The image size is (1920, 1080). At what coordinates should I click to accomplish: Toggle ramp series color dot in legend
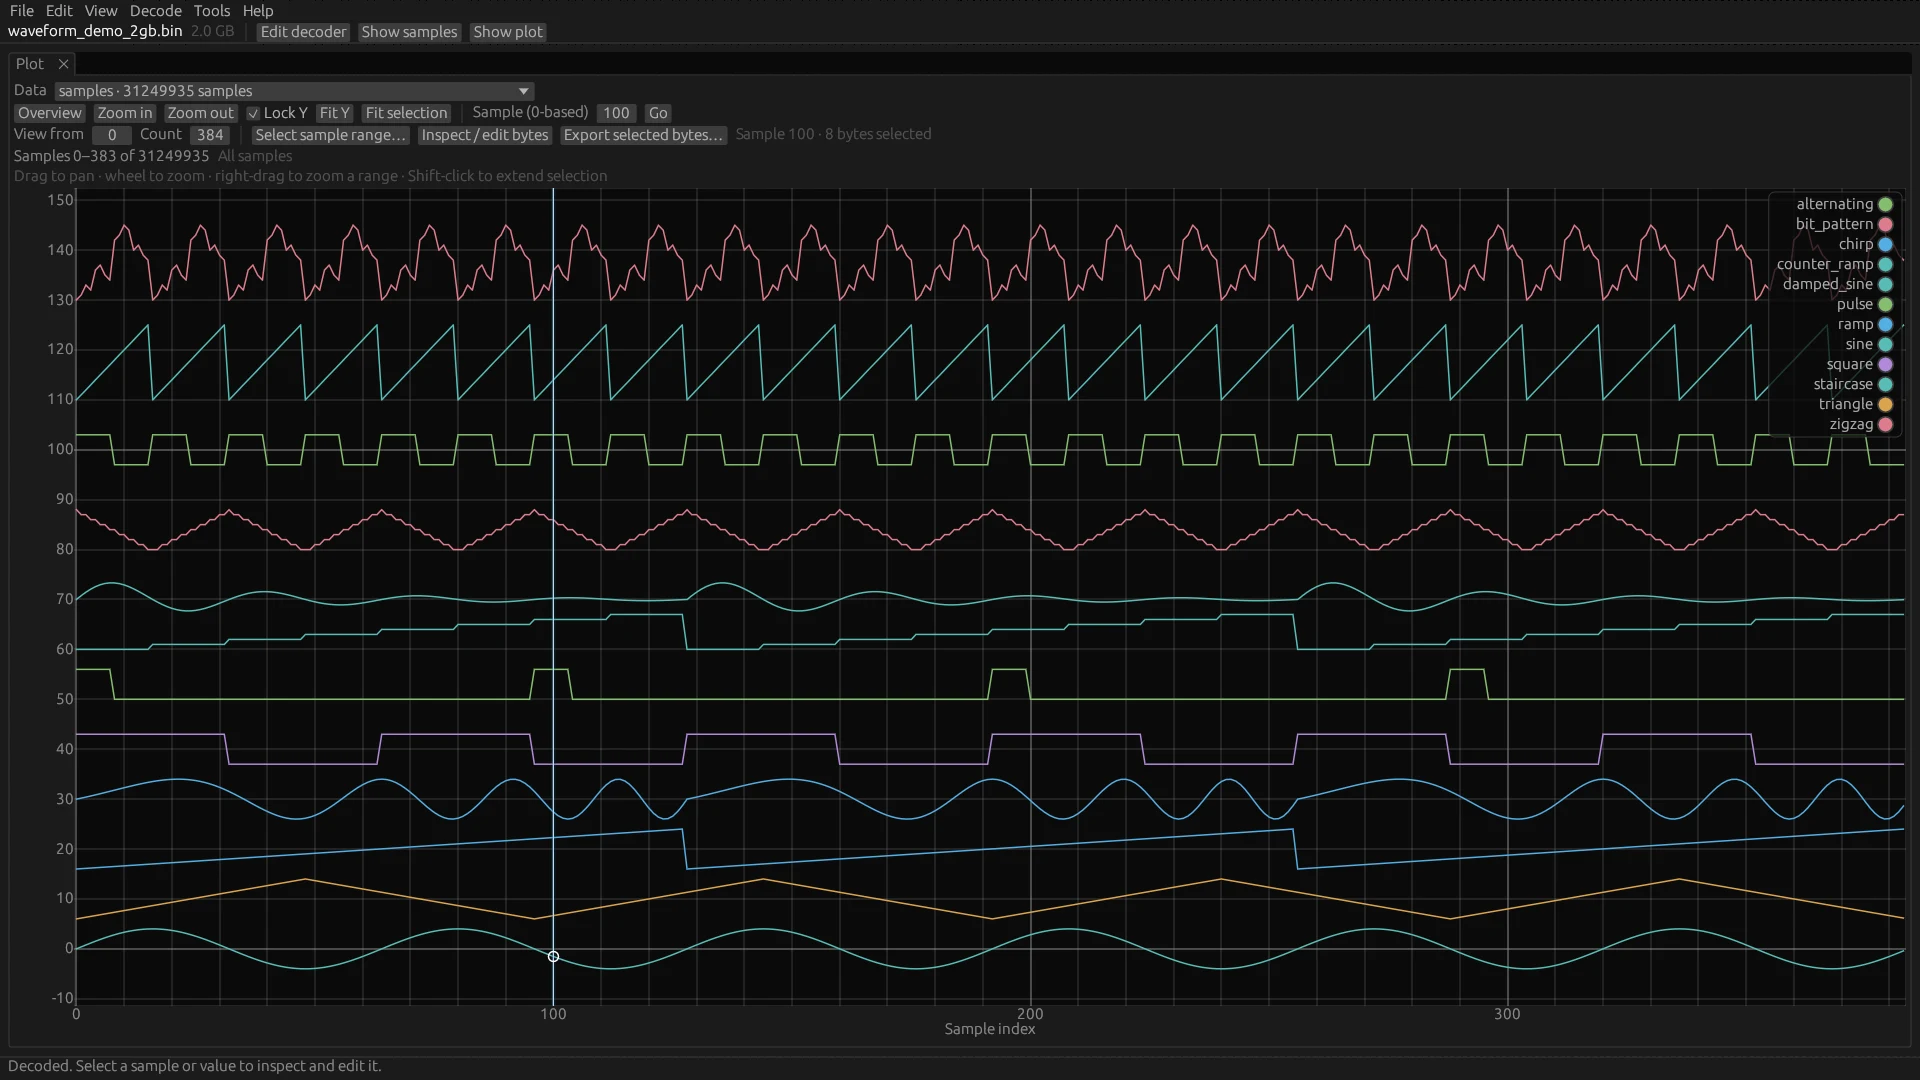point(1885,325)
